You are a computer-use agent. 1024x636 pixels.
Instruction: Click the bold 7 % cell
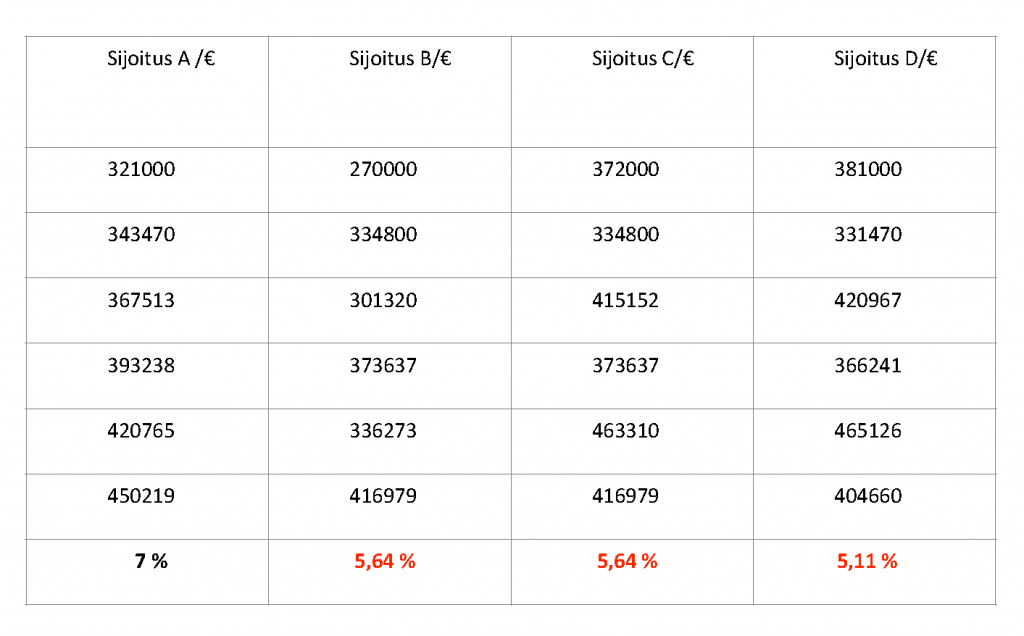click(x=151, y=561)
